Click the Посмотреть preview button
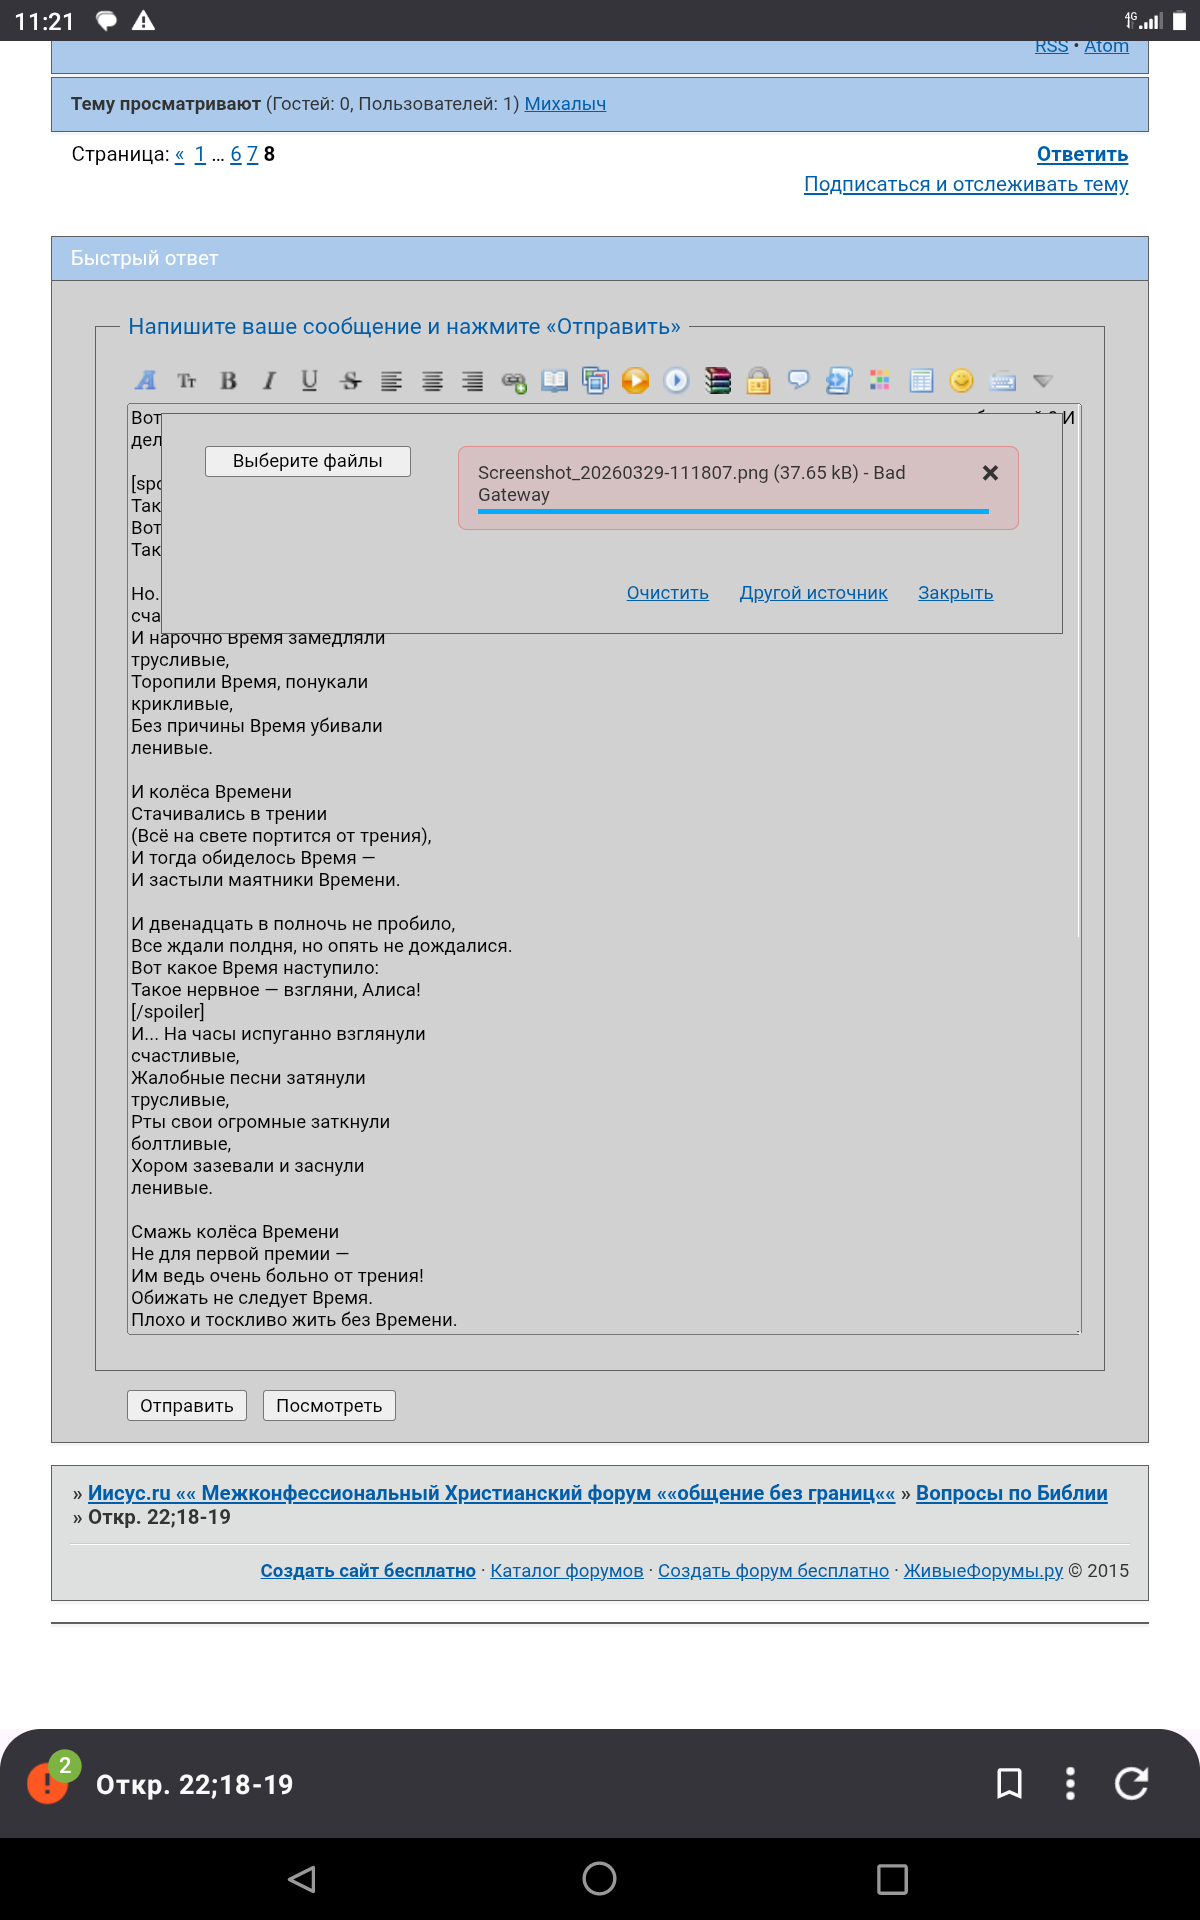This screenshot has height=1920, width=1200. 329,1406
